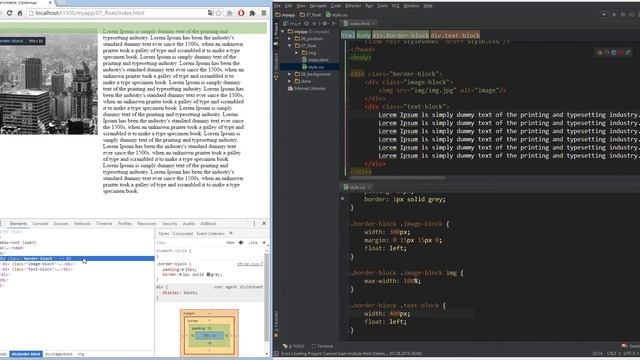Click the styles Filter field

[x=189, y=243]
